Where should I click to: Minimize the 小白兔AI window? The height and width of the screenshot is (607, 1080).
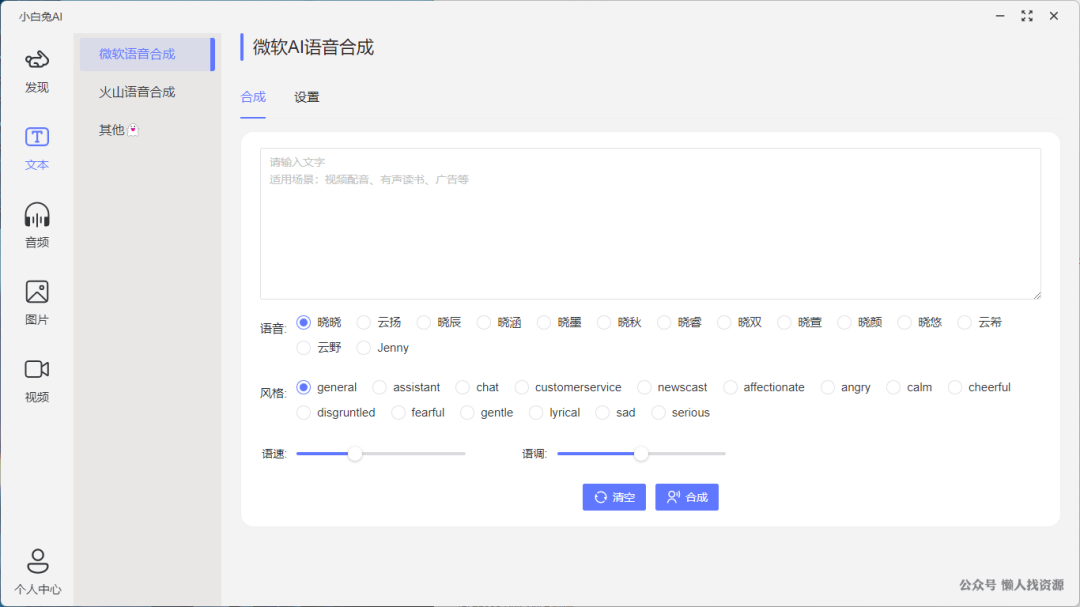tap(1000, 16)
